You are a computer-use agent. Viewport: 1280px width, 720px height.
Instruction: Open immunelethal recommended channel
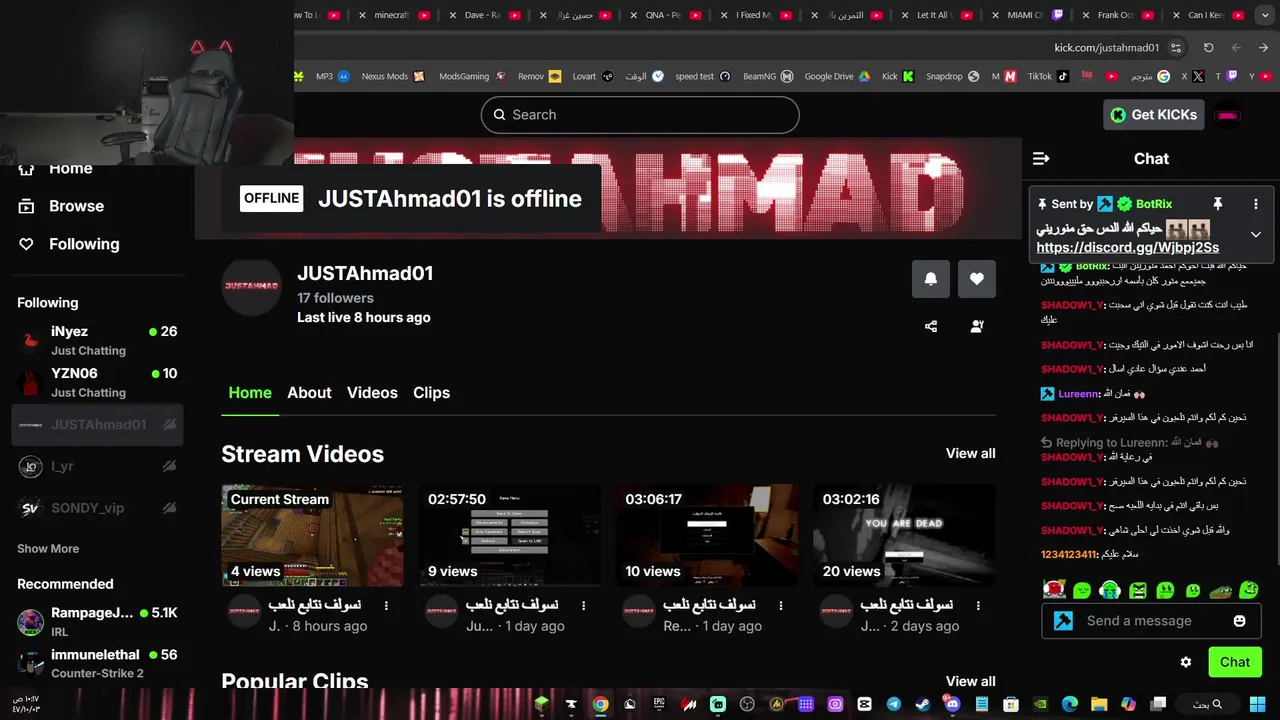point(97,663)
